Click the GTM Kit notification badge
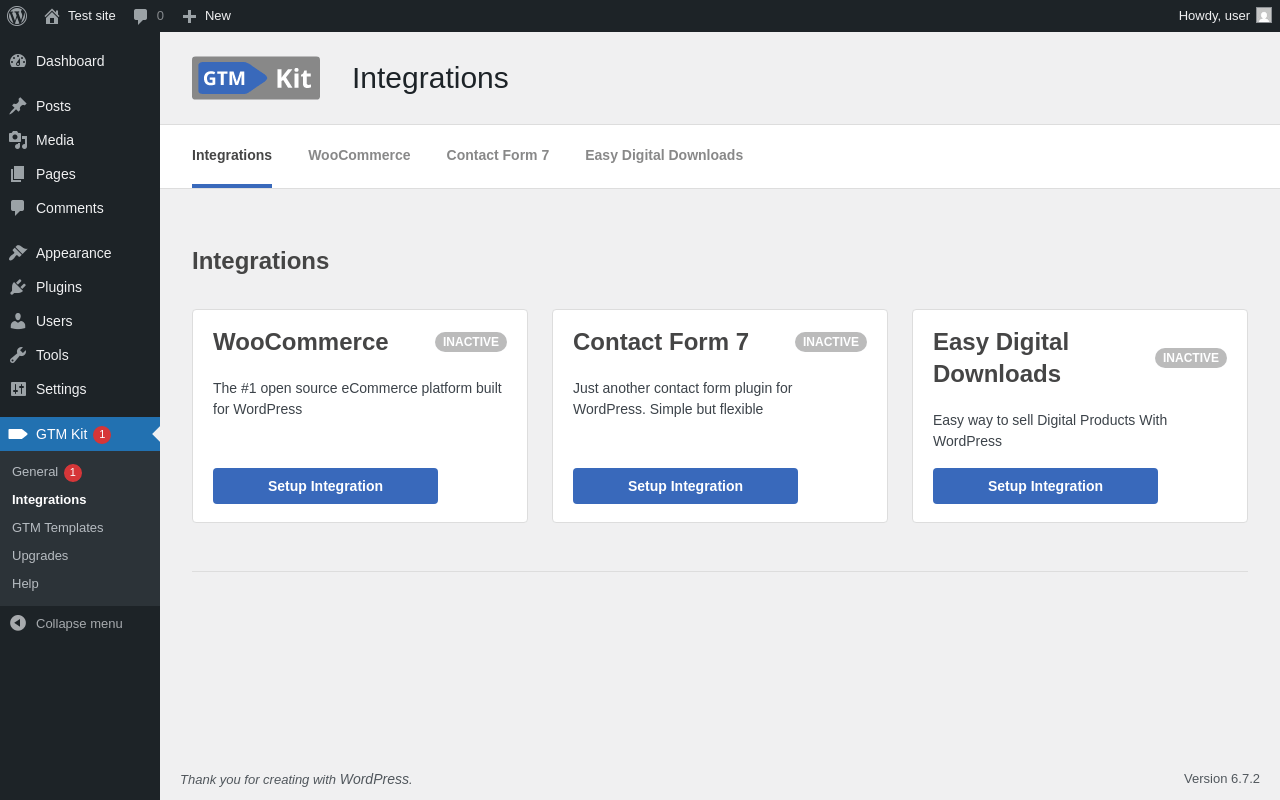 pos(102,435)
